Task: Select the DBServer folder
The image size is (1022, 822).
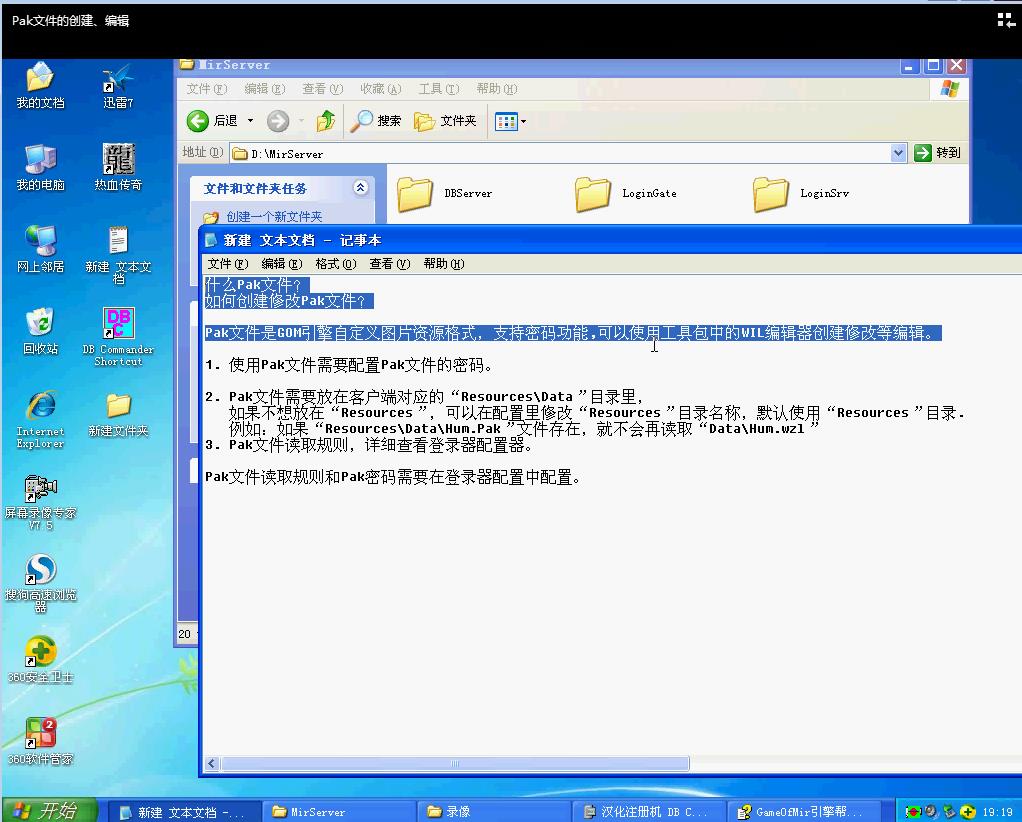Action: point(445,194)
